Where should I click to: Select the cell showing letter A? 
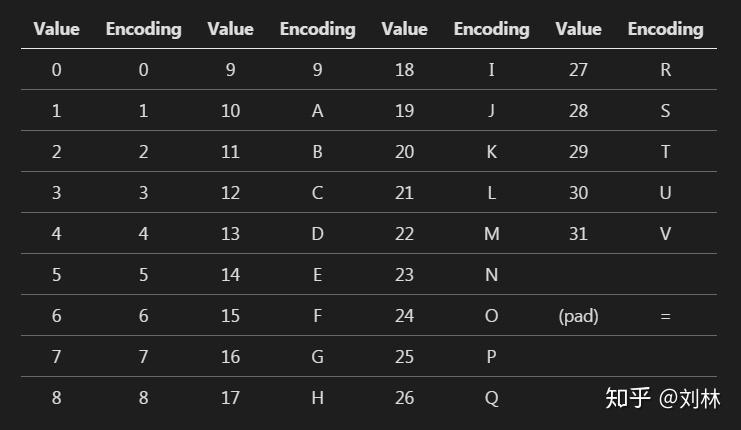tap(317, 111)
